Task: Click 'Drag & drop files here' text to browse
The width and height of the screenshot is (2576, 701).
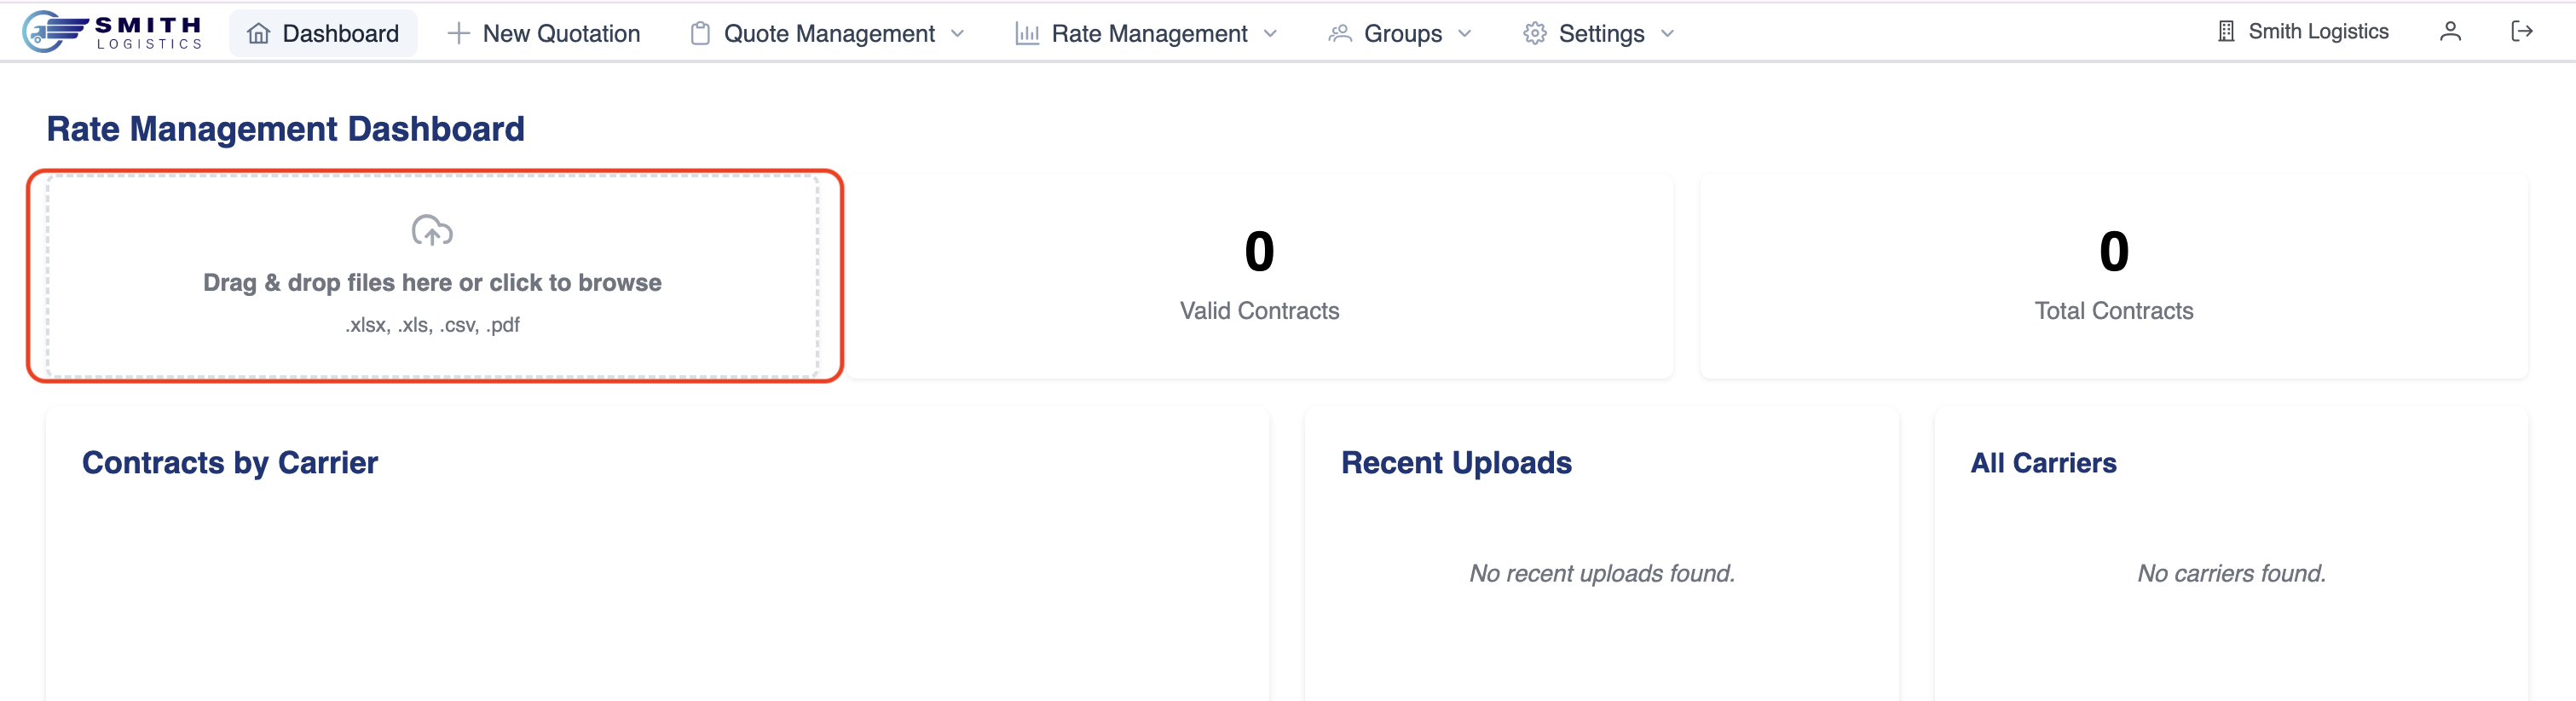Action: (432, 283)
